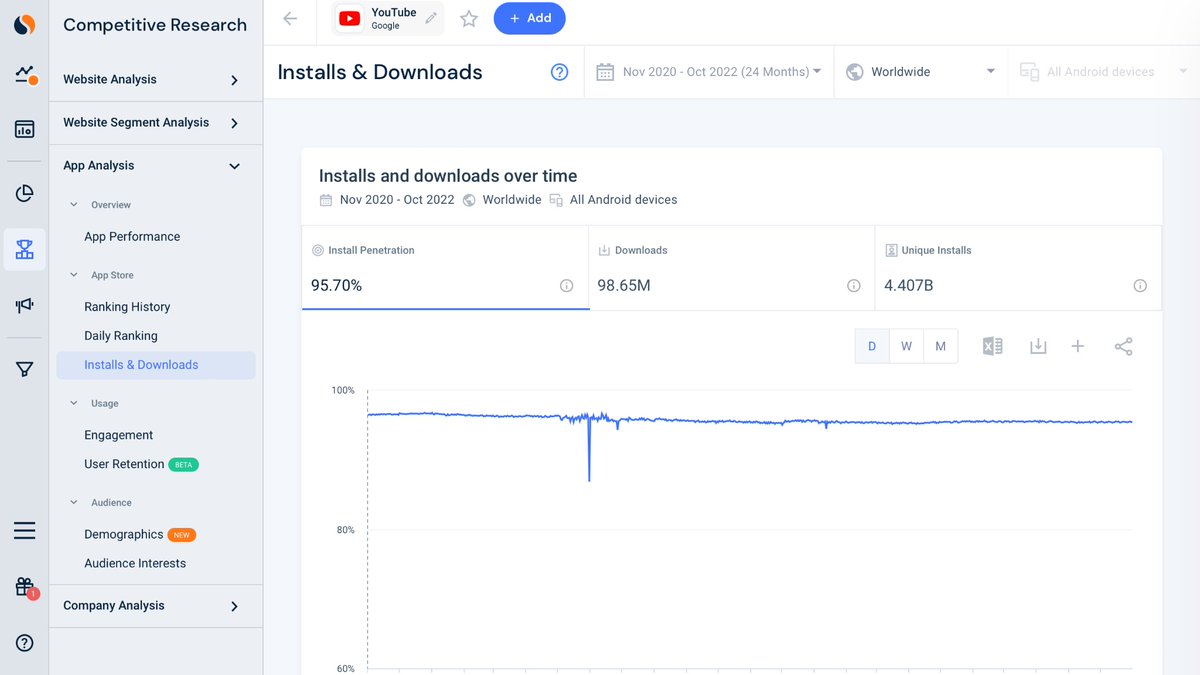Edit YouTube app with pencil icon
Image resolution: width=1200 pixels, height=675 pixels.
(x=431, y=18)
